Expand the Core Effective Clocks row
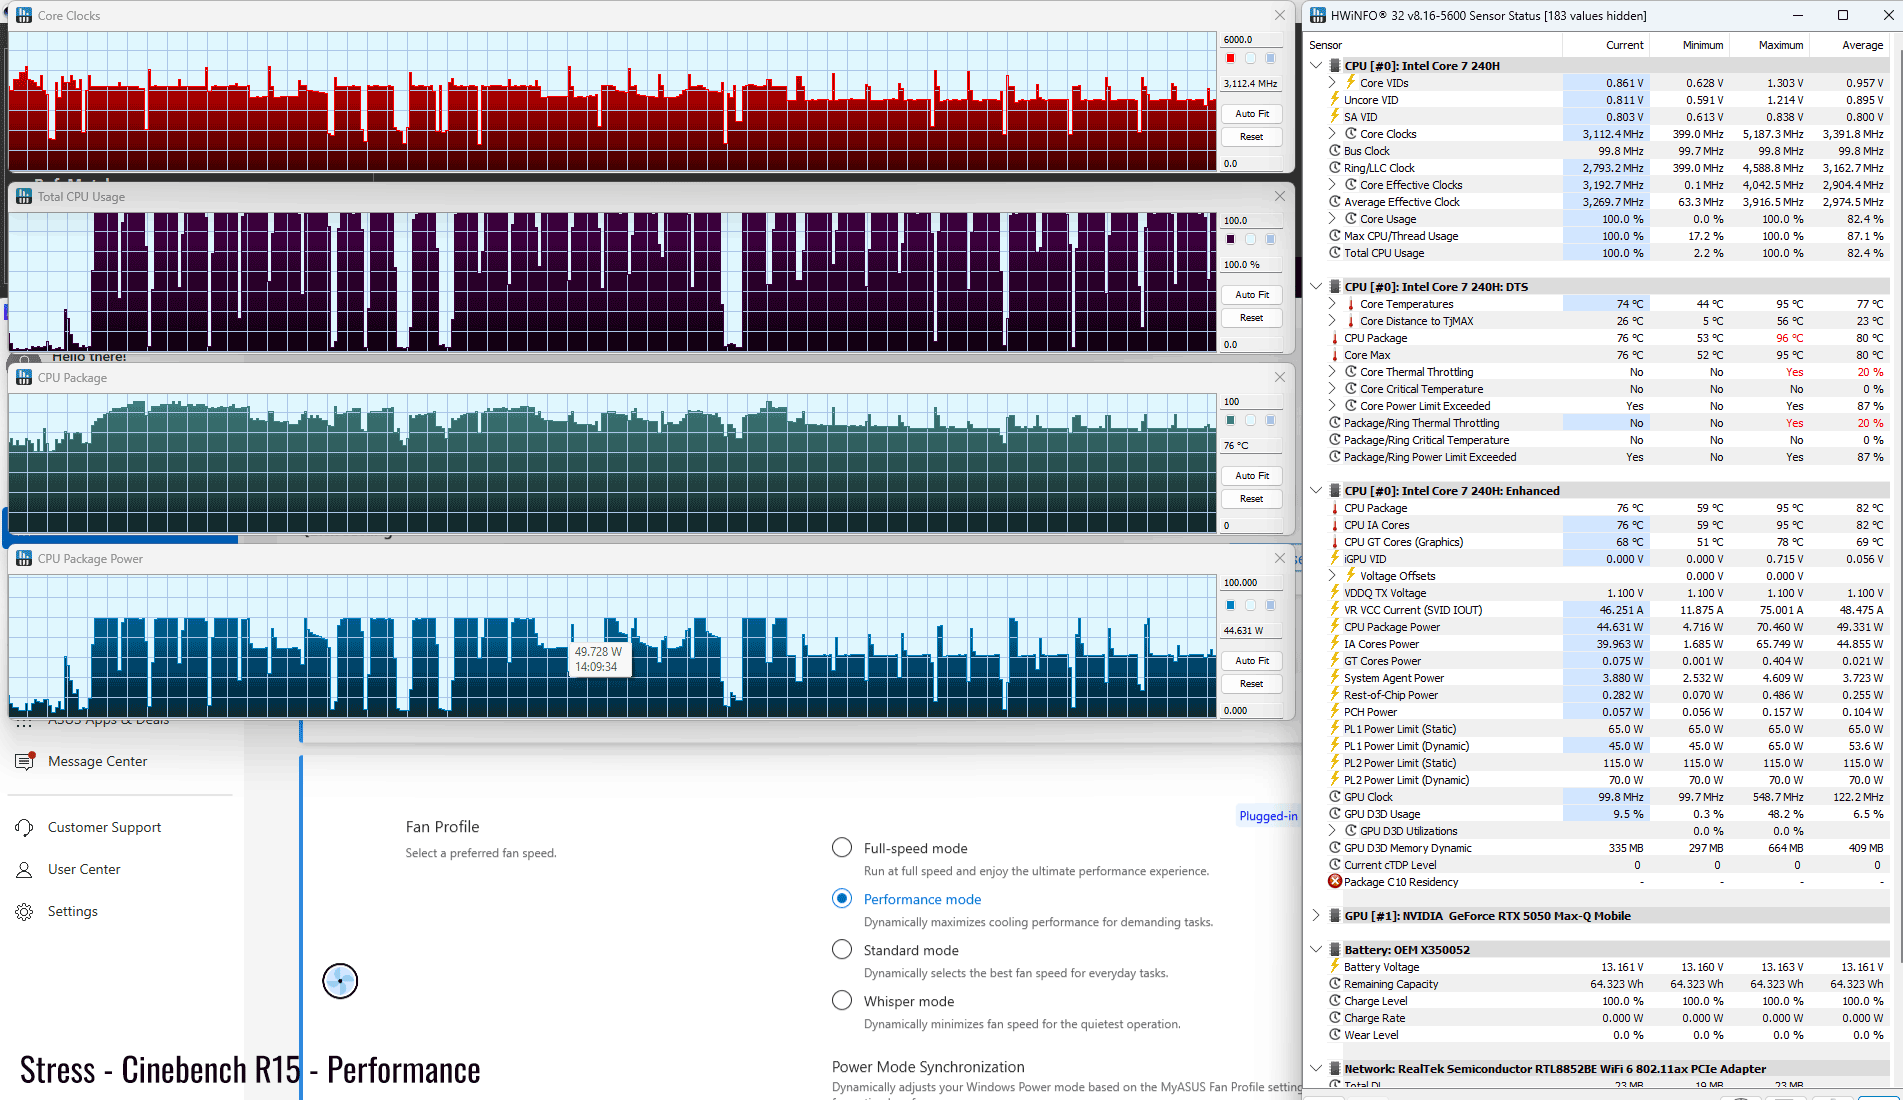The width and height of the screenshot is (1903, 1100). point(1332,185)
